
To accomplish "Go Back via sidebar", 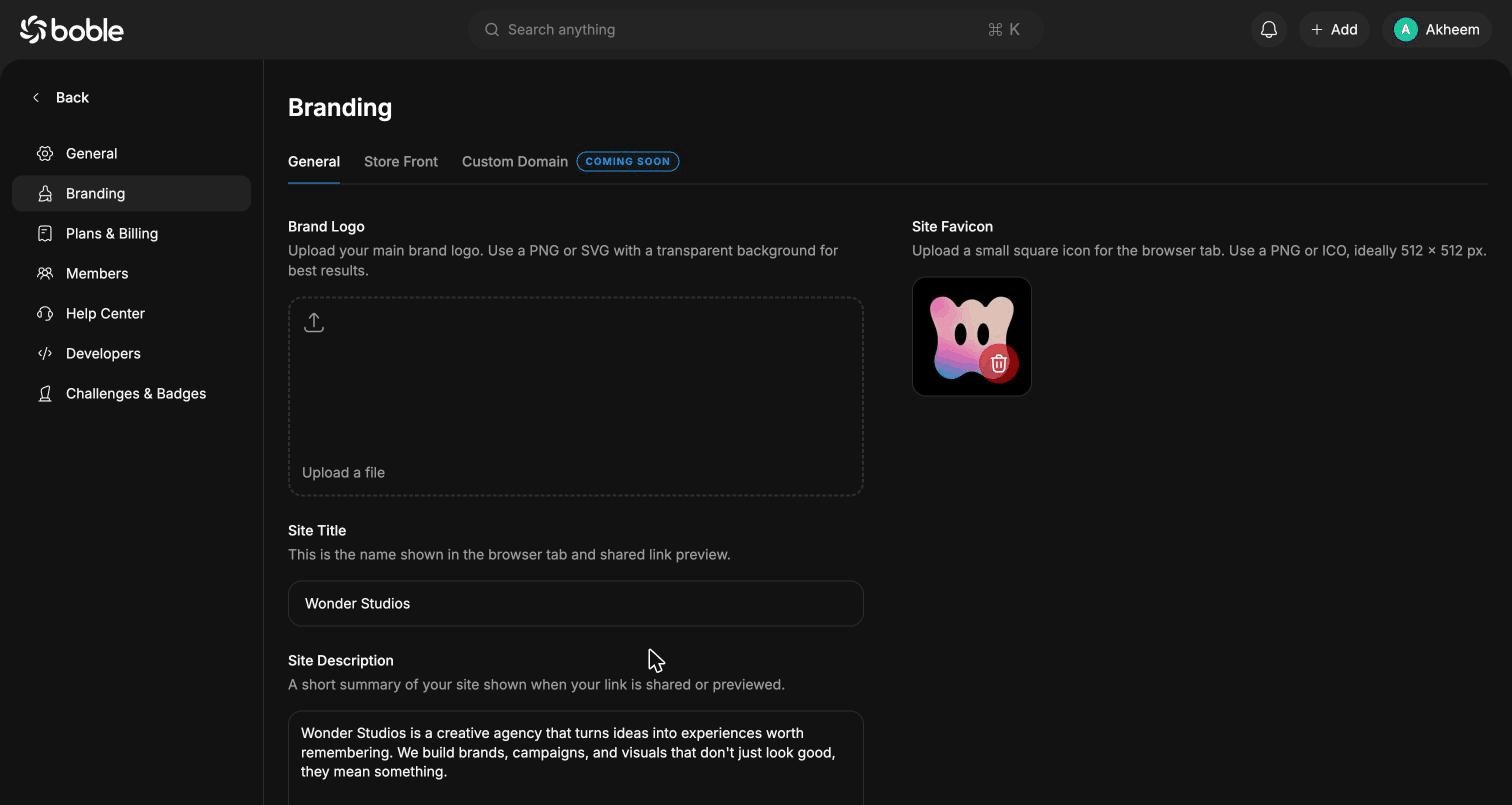I will (x=60, y=97).
